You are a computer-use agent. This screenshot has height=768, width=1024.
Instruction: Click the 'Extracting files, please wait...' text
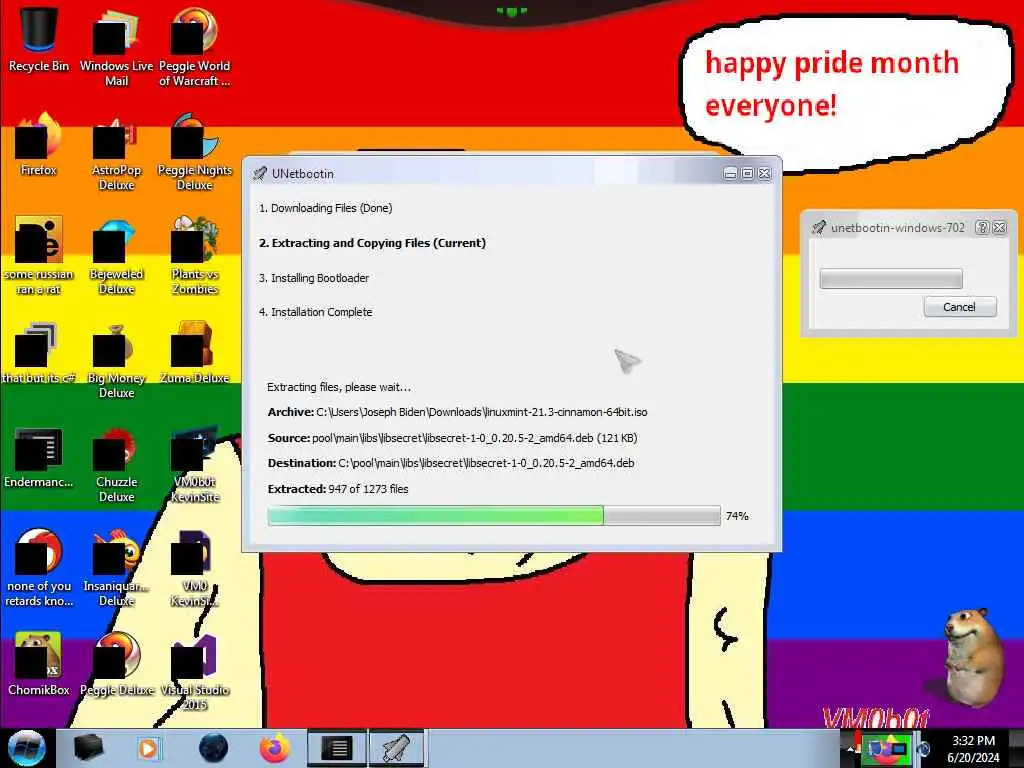(339, 387)
